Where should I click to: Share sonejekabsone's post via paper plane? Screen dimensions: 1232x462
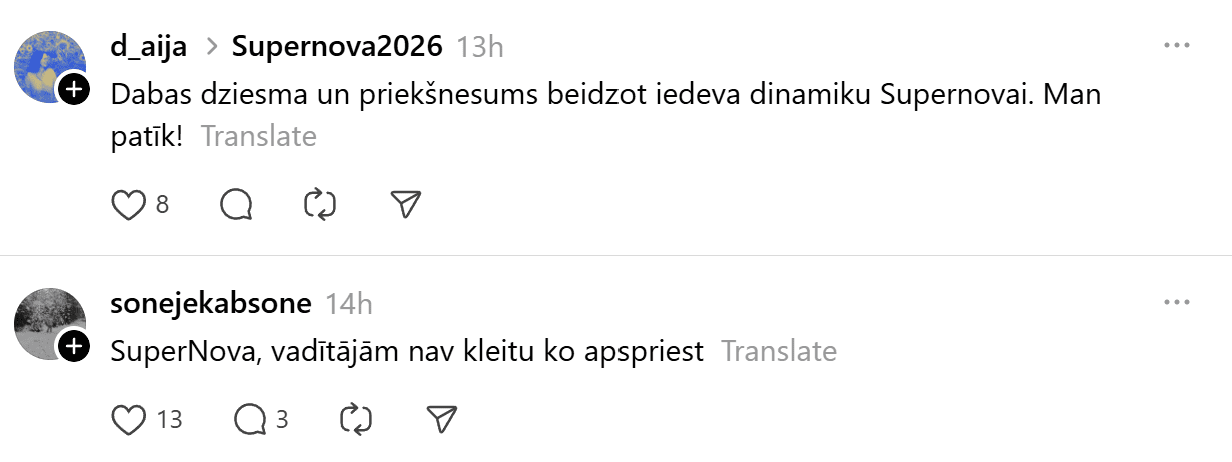click(x=441, y=419)
